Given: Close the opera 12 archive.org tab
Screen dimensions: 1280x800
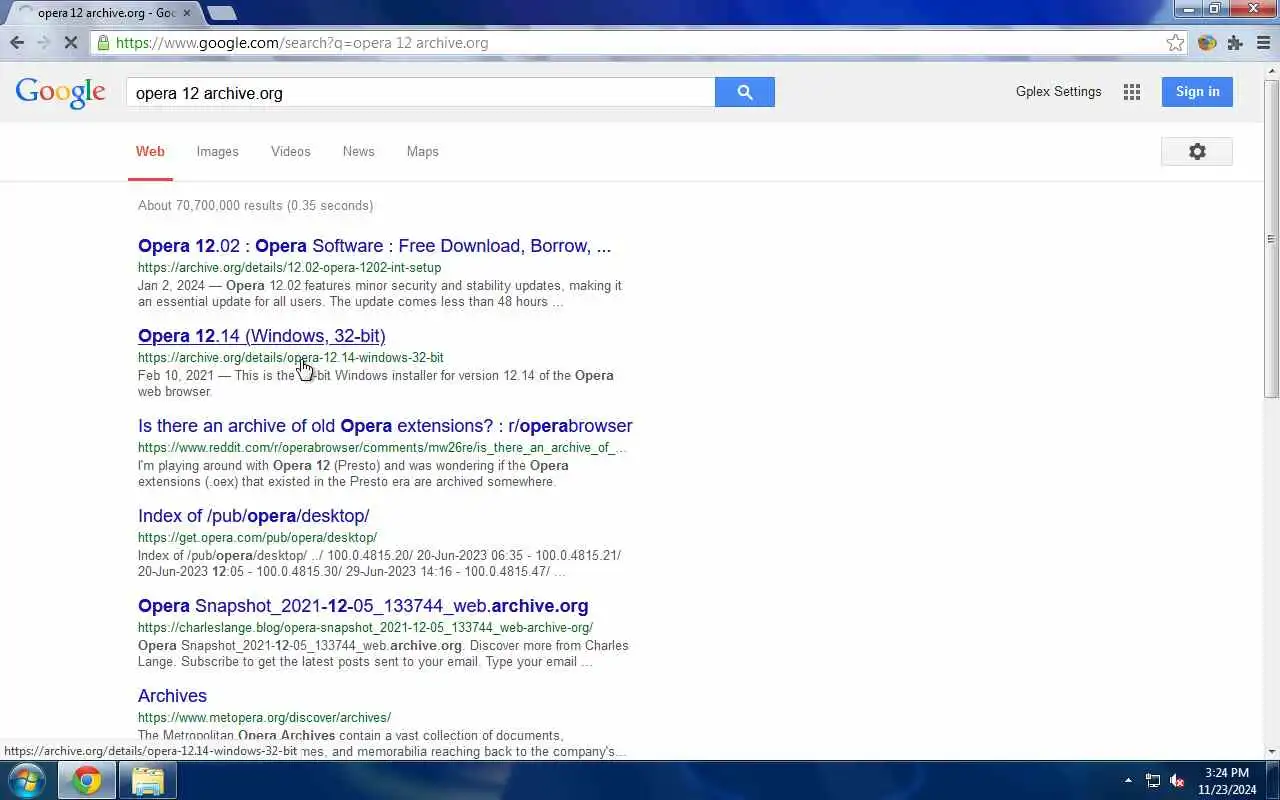Looking at the screenshot, I should pyautogui.click(x=186, y=13).
